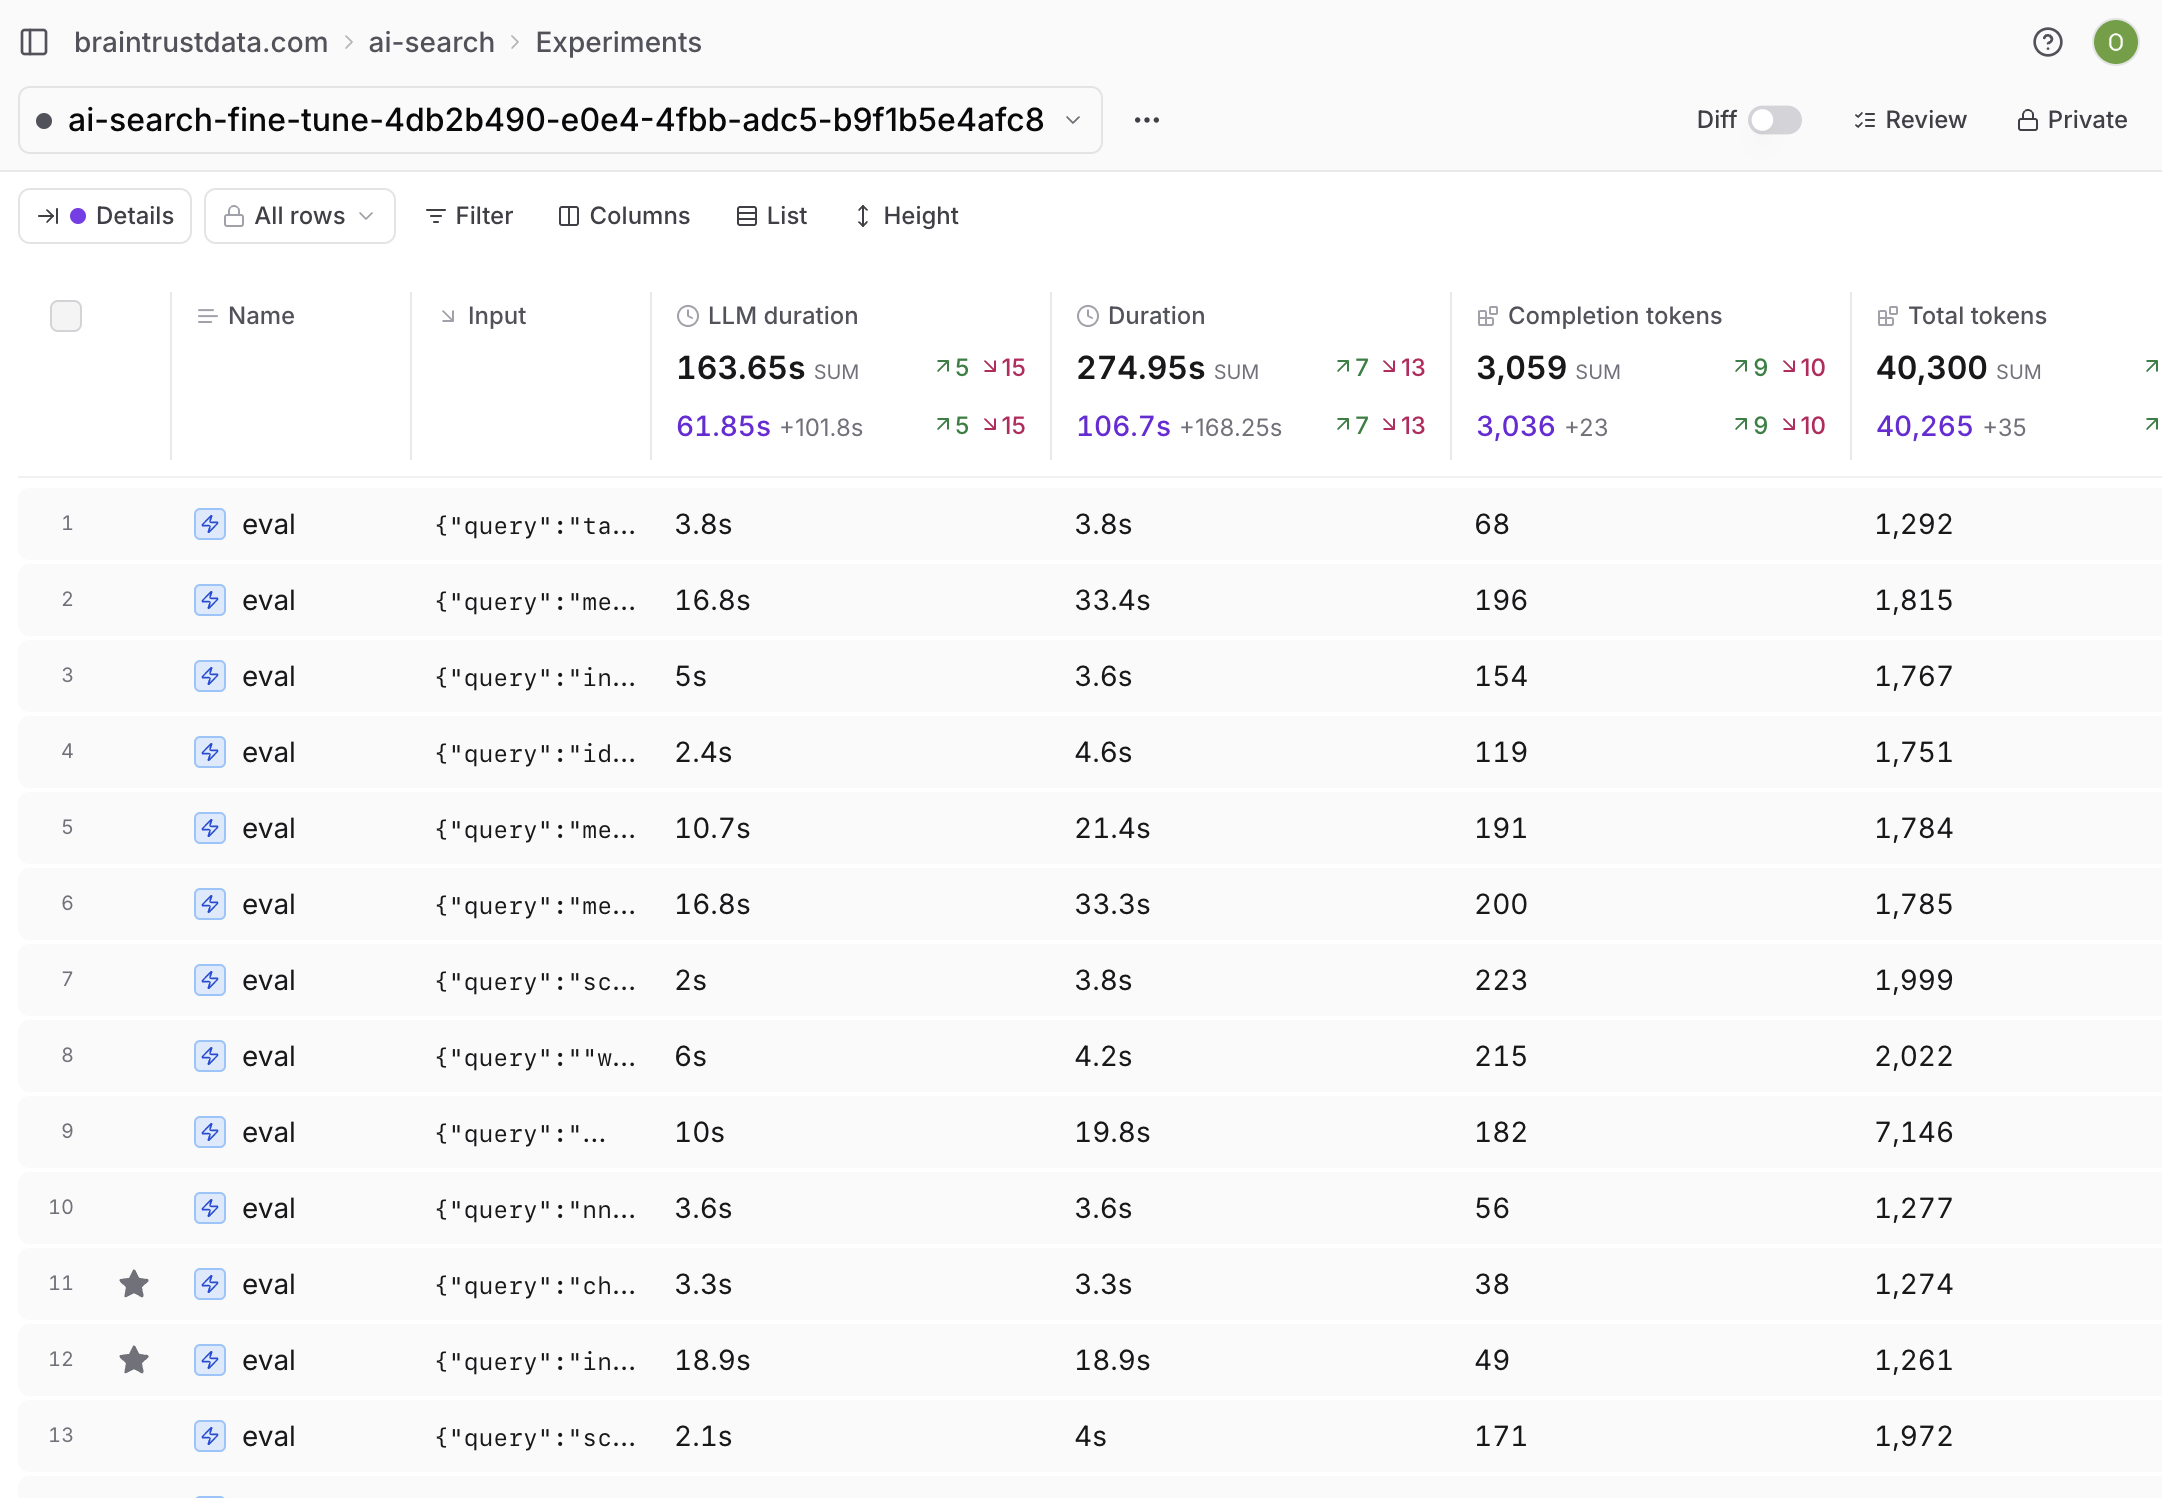Open row 9 input query cell

click(520, 1132)
